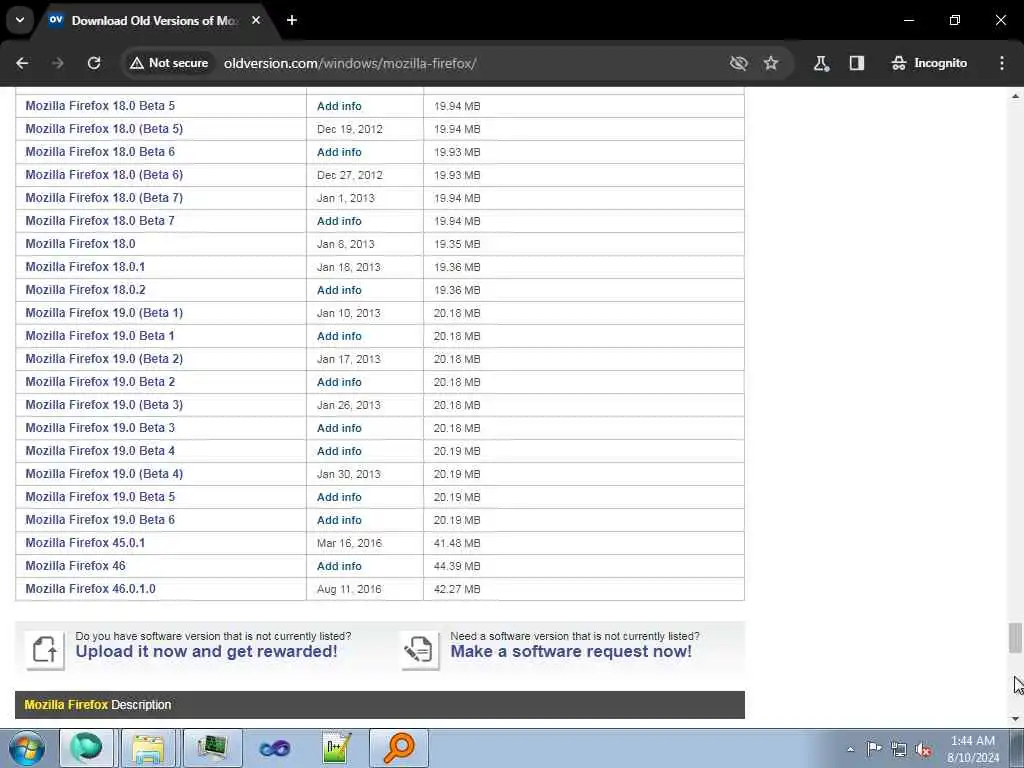Click the network tray icon
Image resolution: width=1024 pixels, height=768 pixels.
click(899, 750)
